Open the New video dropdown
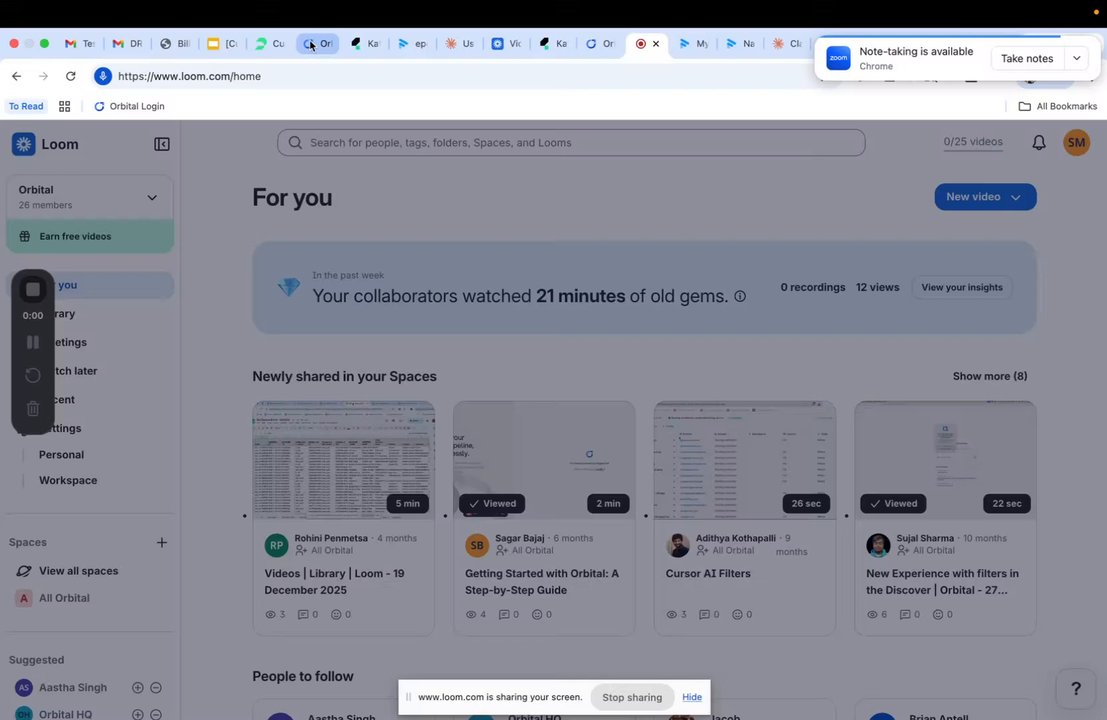The height and width of the screenshot is (720, 1107). [x=985, y=197]
